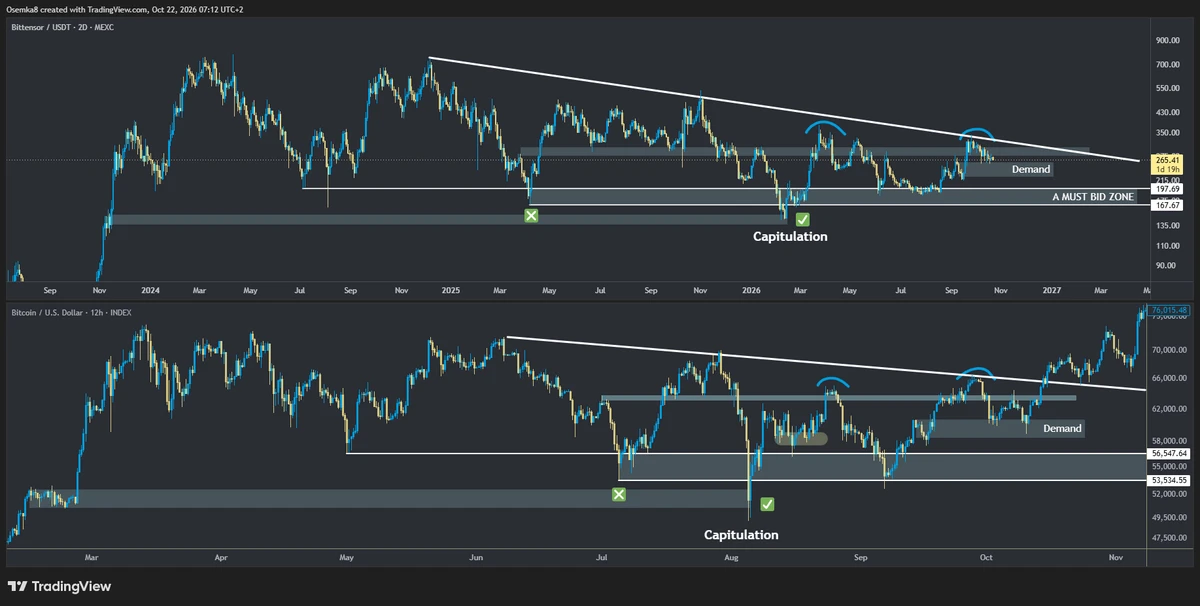Click the 135.00 price axis label

click(1167, 226)
